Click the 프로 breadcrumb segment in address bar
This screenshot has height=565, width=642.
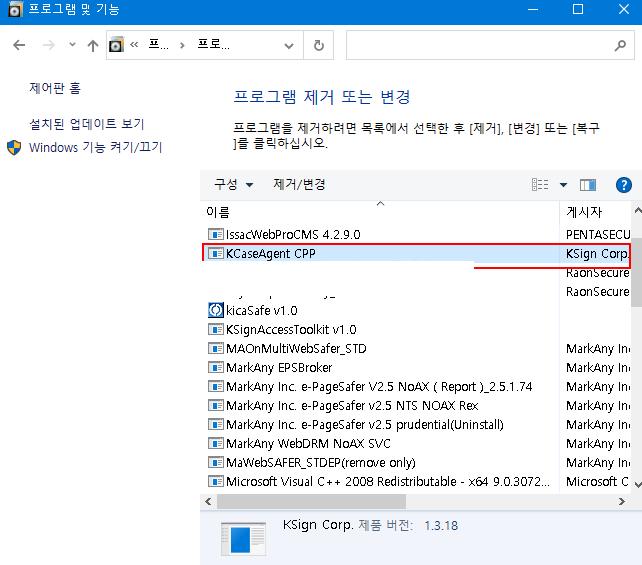coord(213,44)
